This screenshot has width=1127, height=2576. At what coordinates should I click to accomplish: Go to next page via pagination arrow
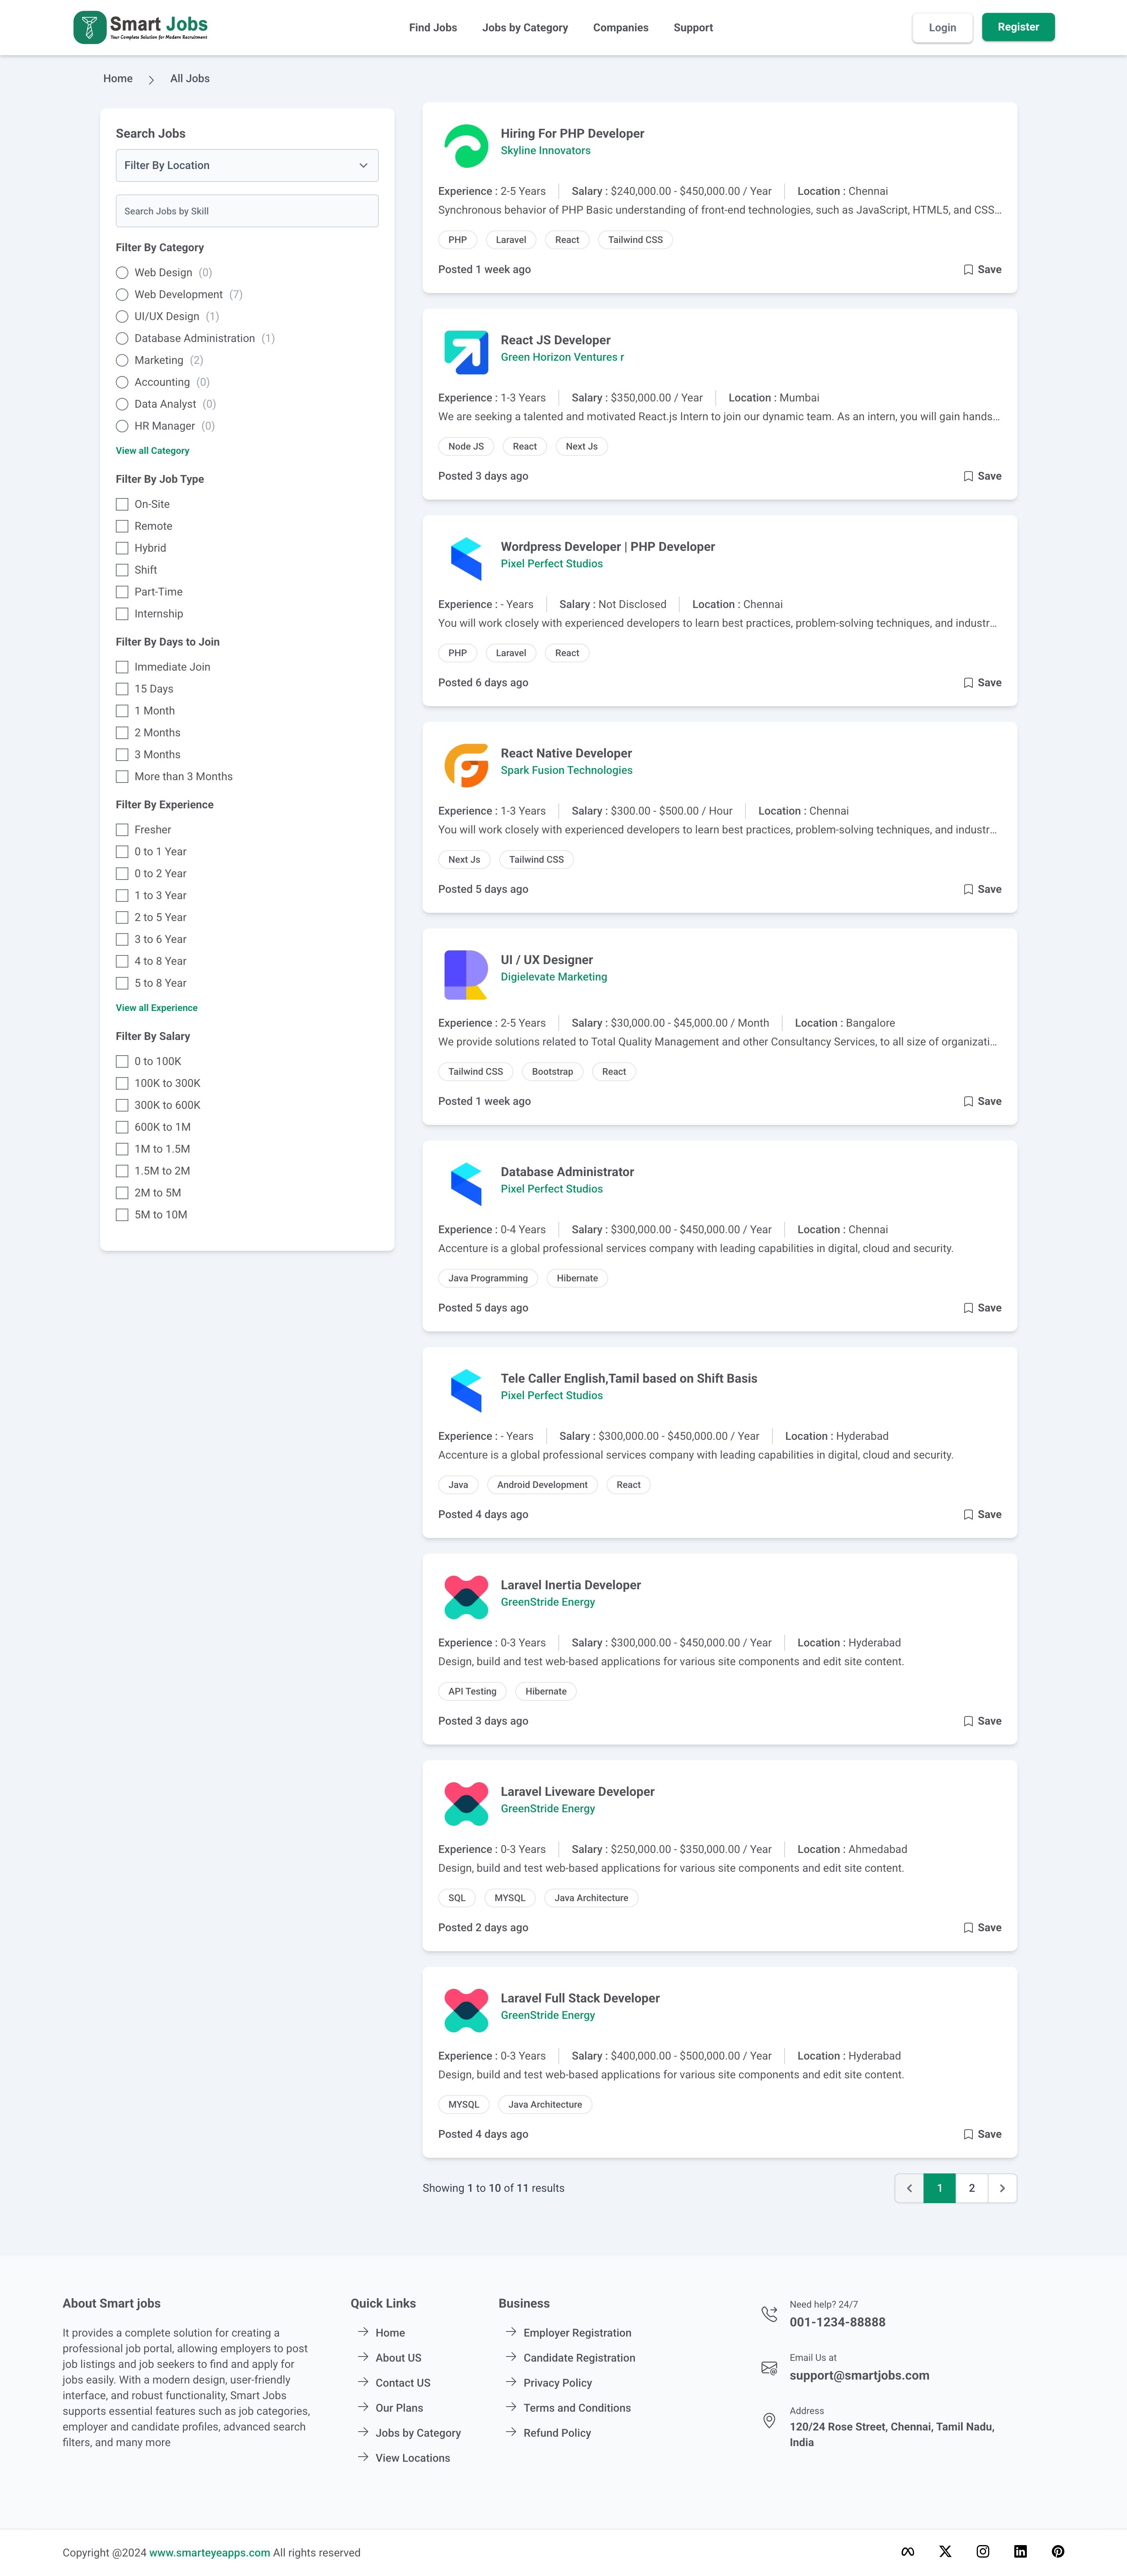[x=1002, y=2188]
